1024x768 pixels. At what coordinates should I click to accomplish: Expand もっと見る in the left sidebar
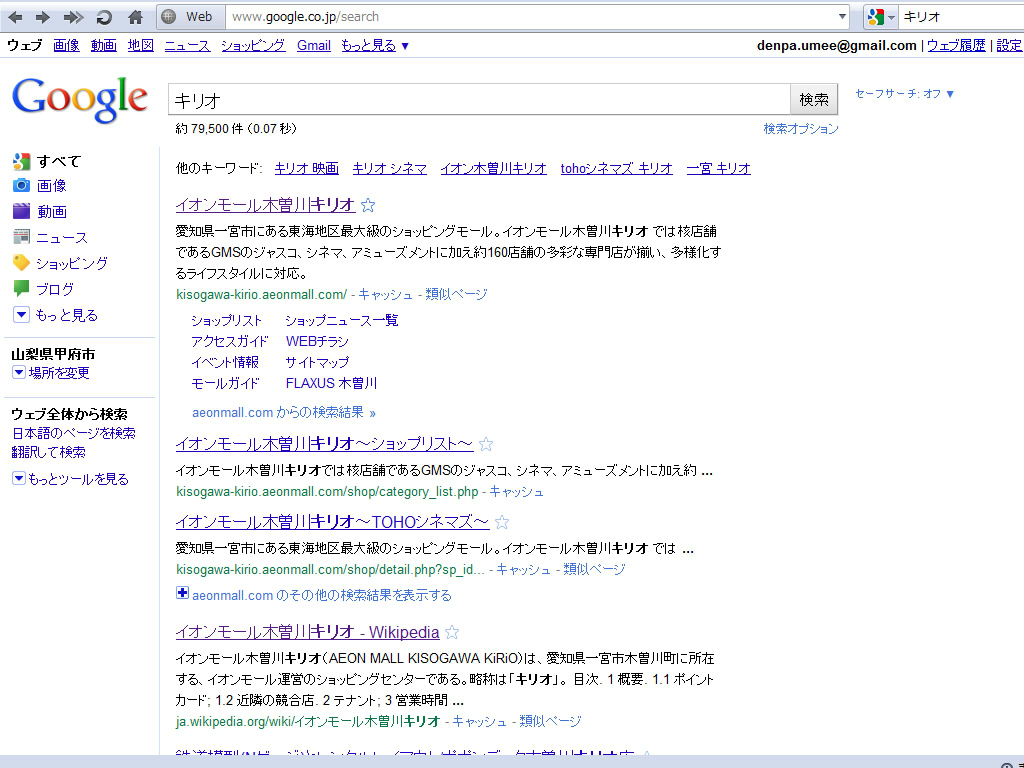pos(56,315)
